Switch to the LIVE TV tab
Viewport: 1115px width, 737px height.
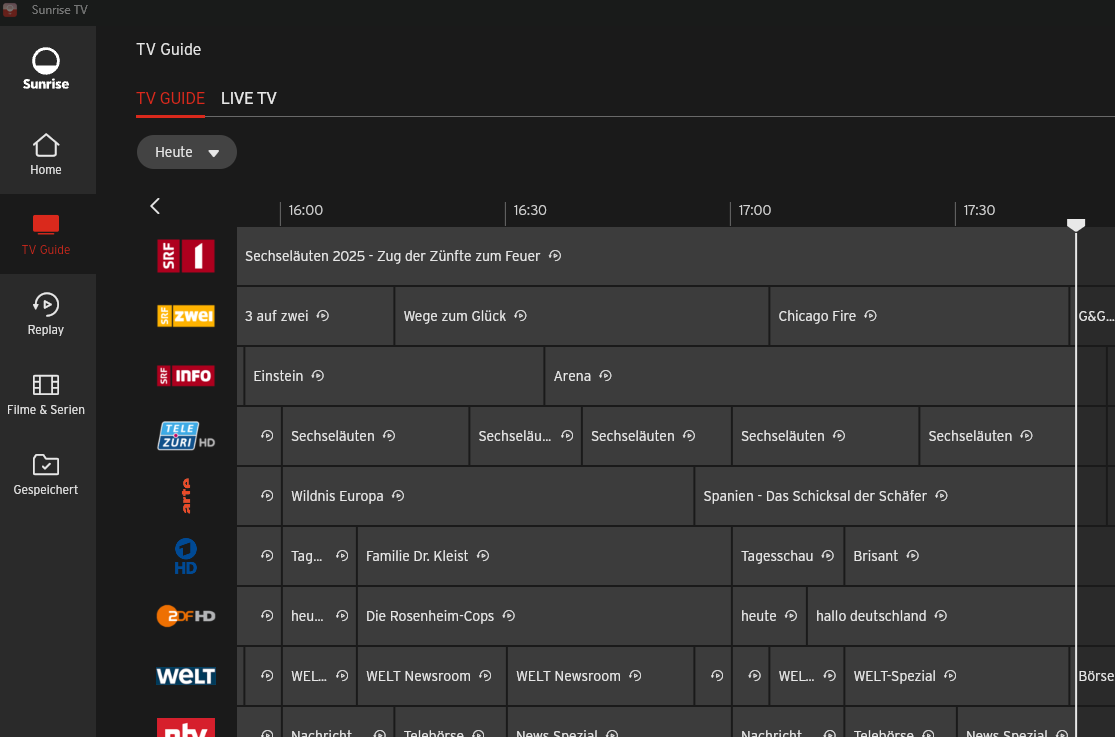pos(249,98)
